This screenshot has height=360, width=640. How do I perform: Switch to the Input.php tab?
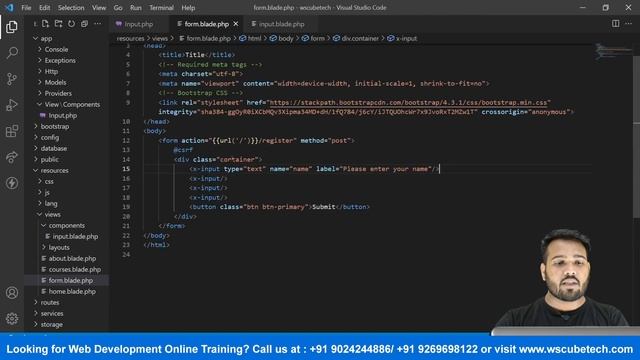click(139, 24)
